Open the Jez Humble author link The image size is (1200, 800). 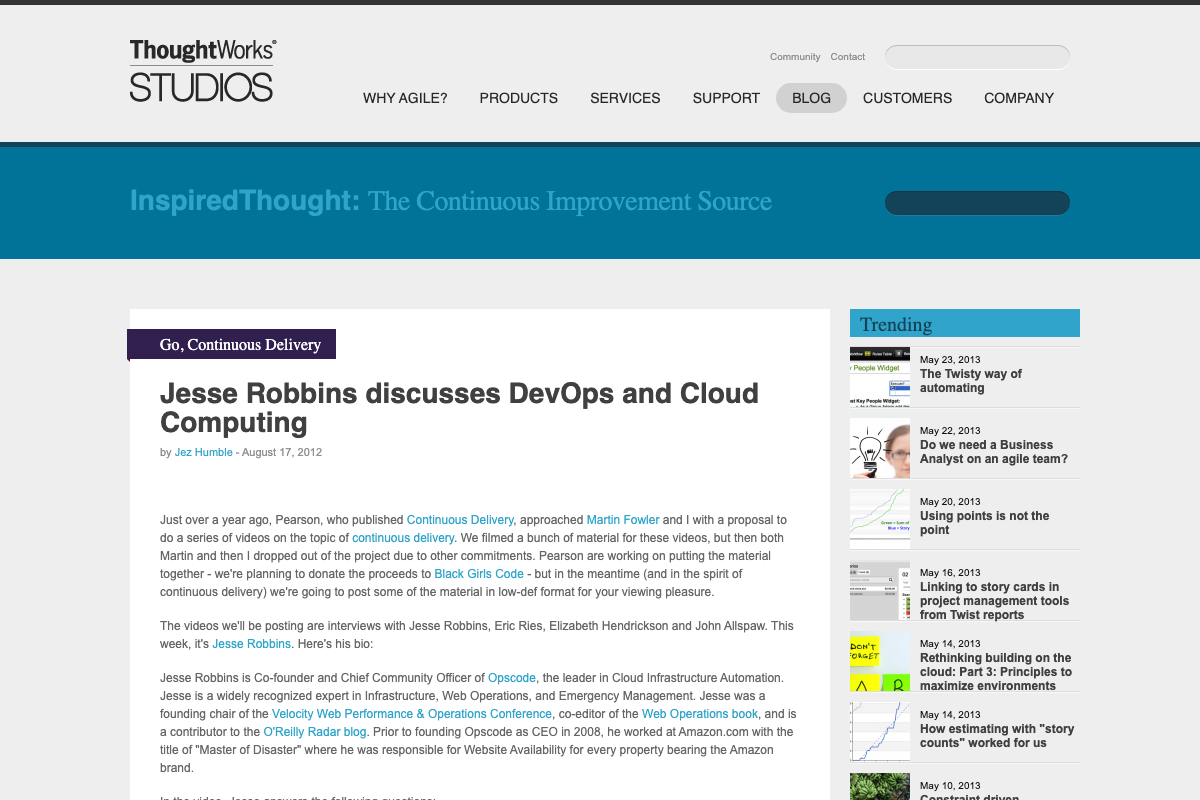click(x=203, y=452)
